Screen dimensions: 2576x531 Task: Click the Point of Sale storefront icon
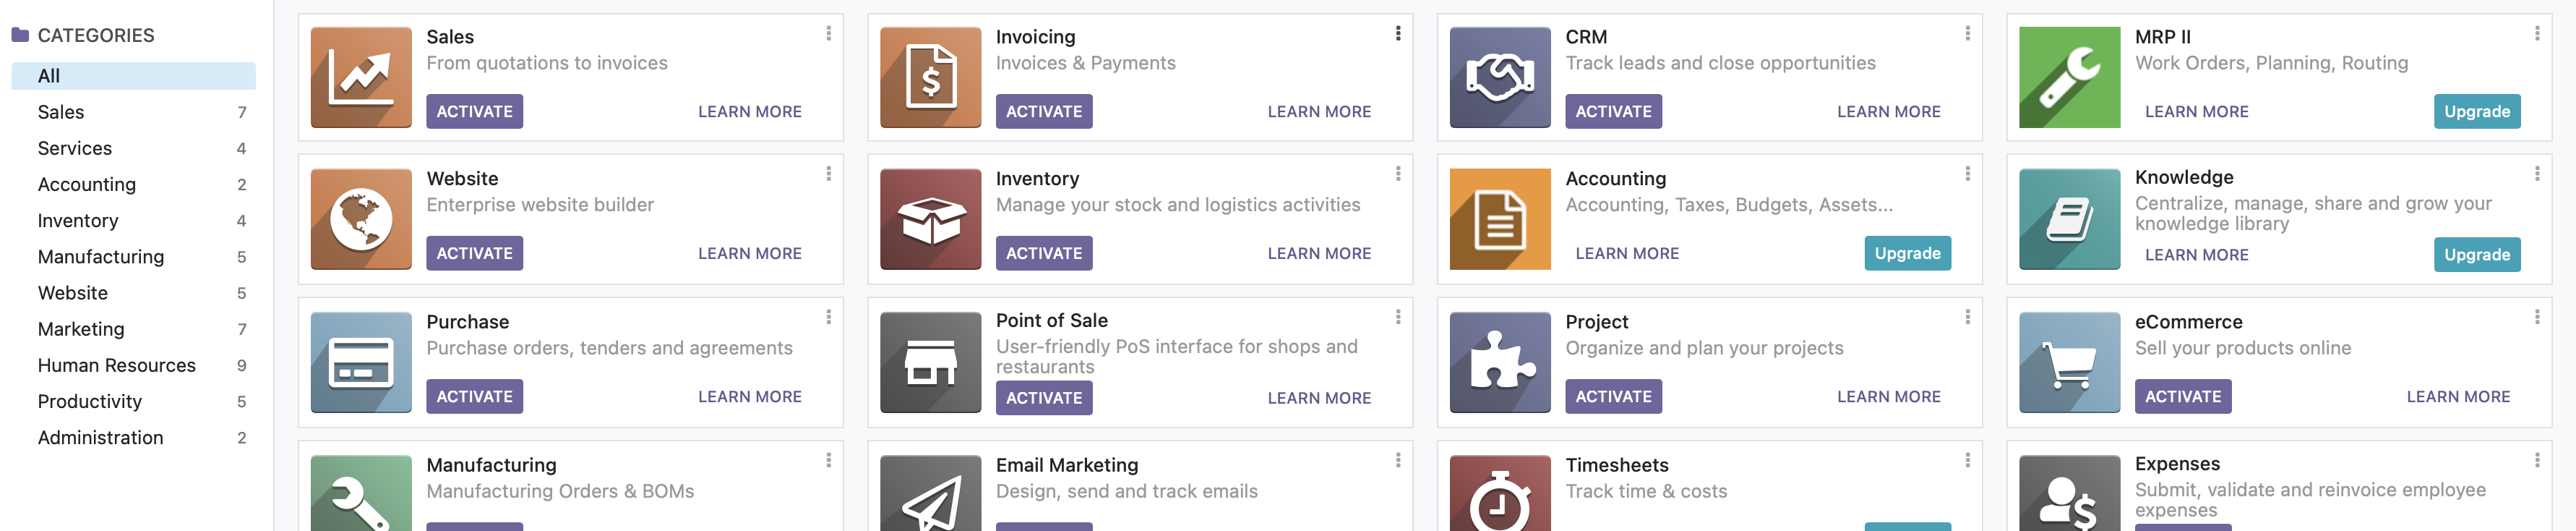point(932,362)
